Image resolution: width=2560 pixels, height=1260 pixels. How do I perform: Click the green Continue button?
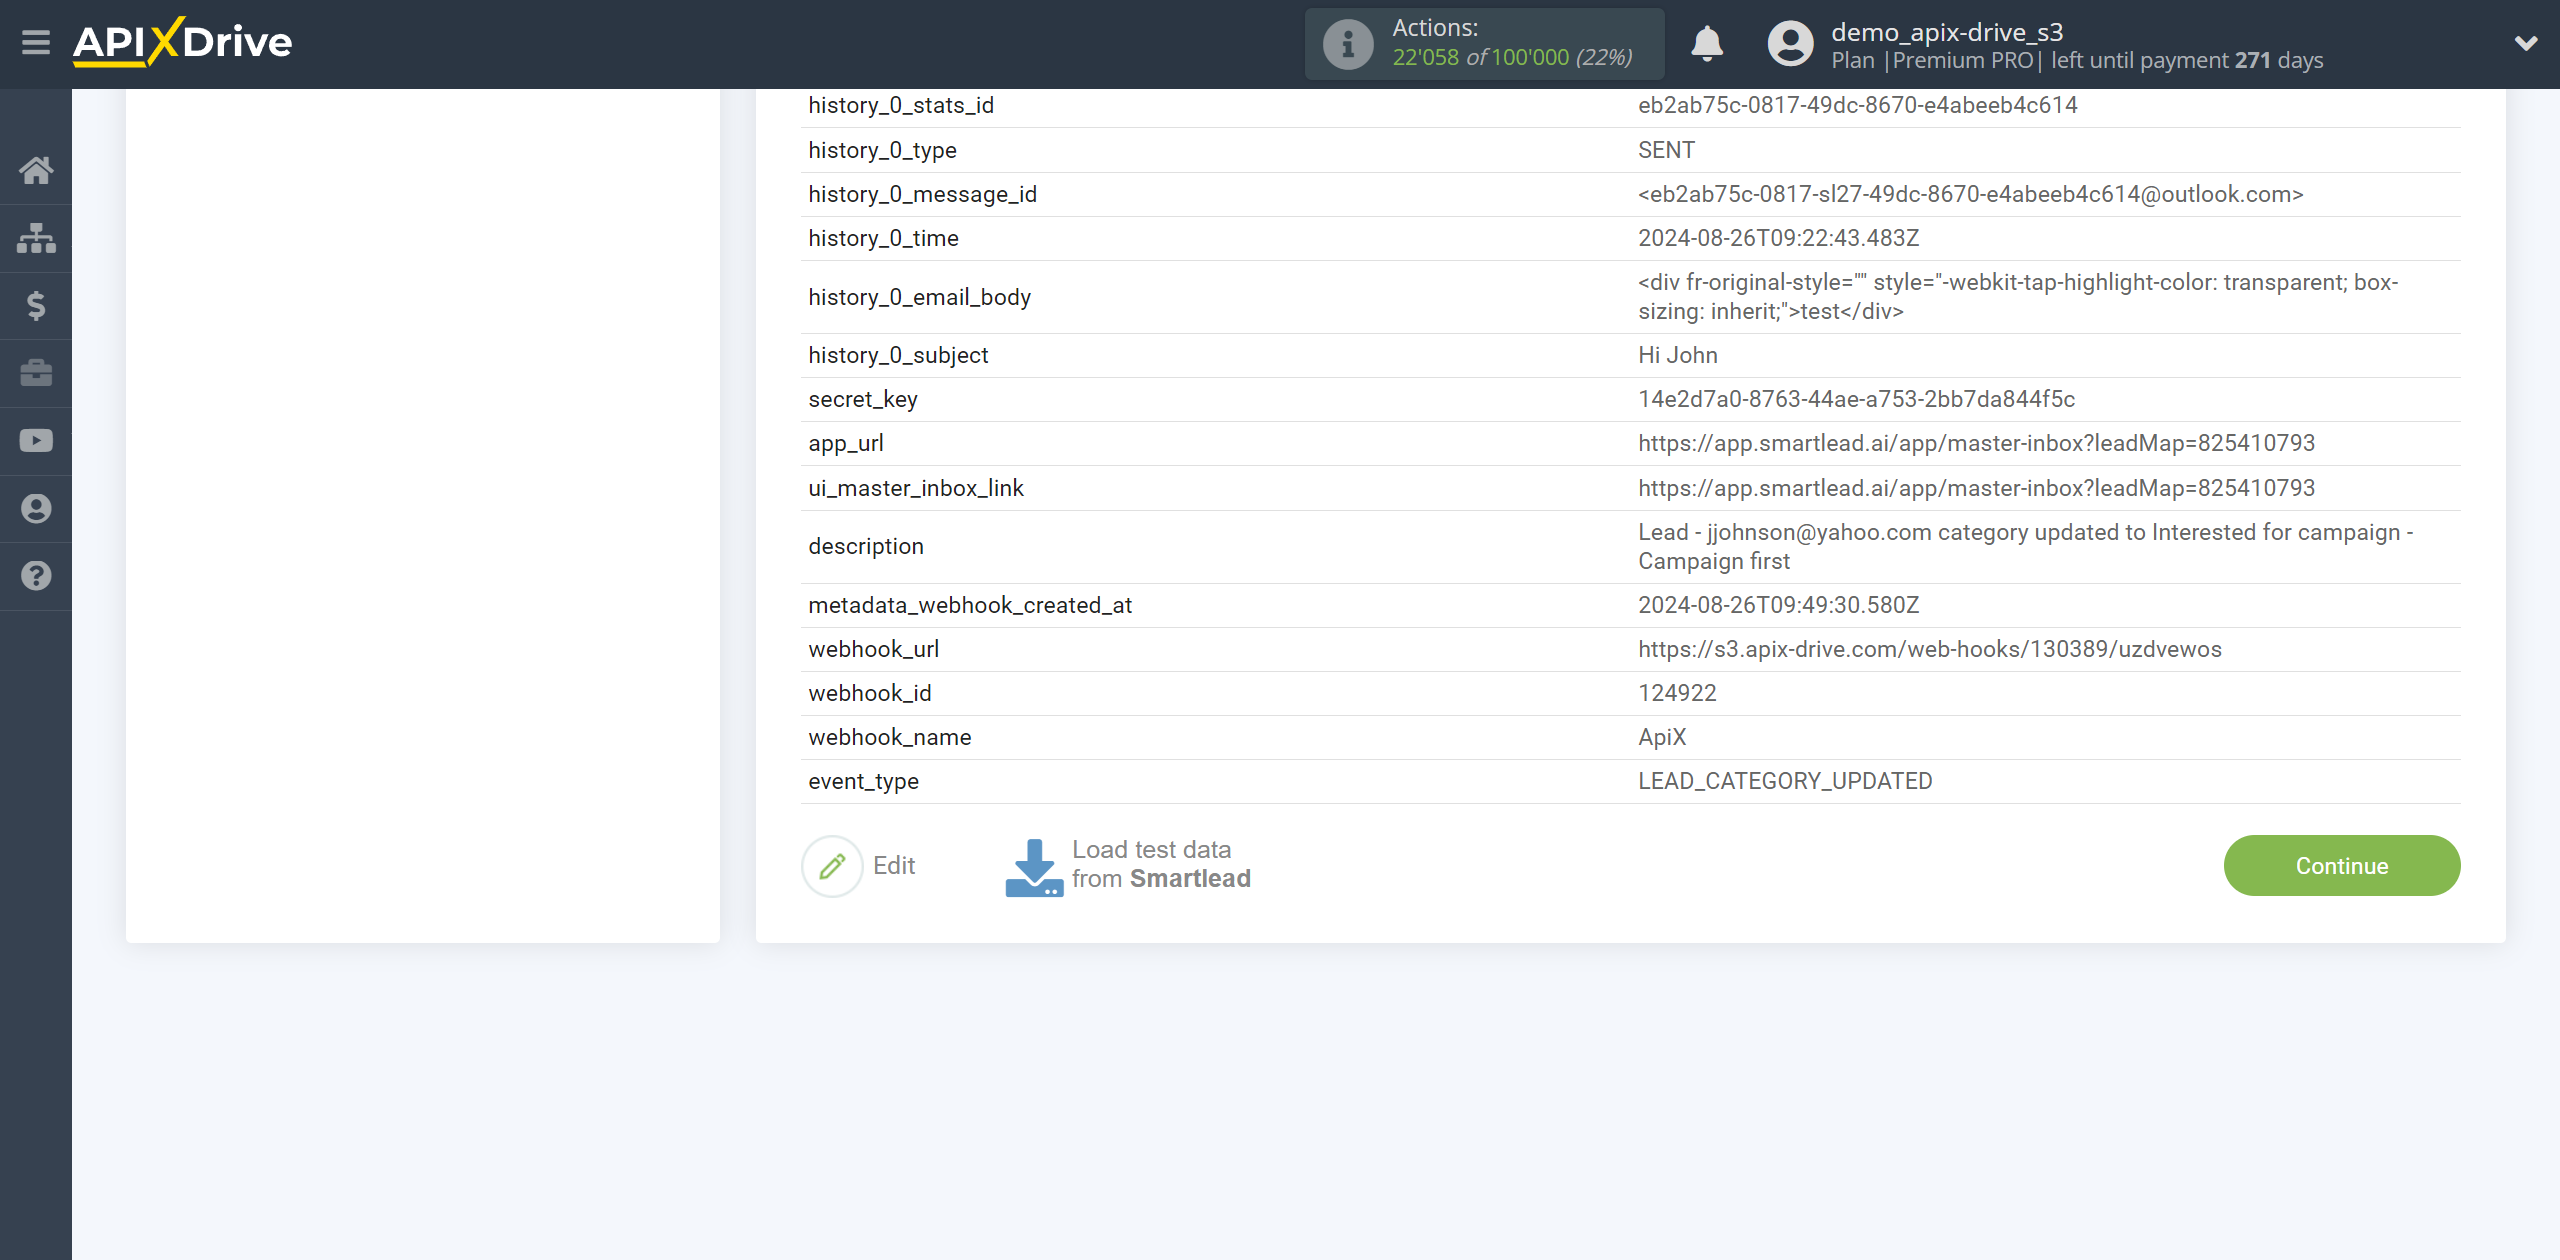click(x=2342, y=866)
